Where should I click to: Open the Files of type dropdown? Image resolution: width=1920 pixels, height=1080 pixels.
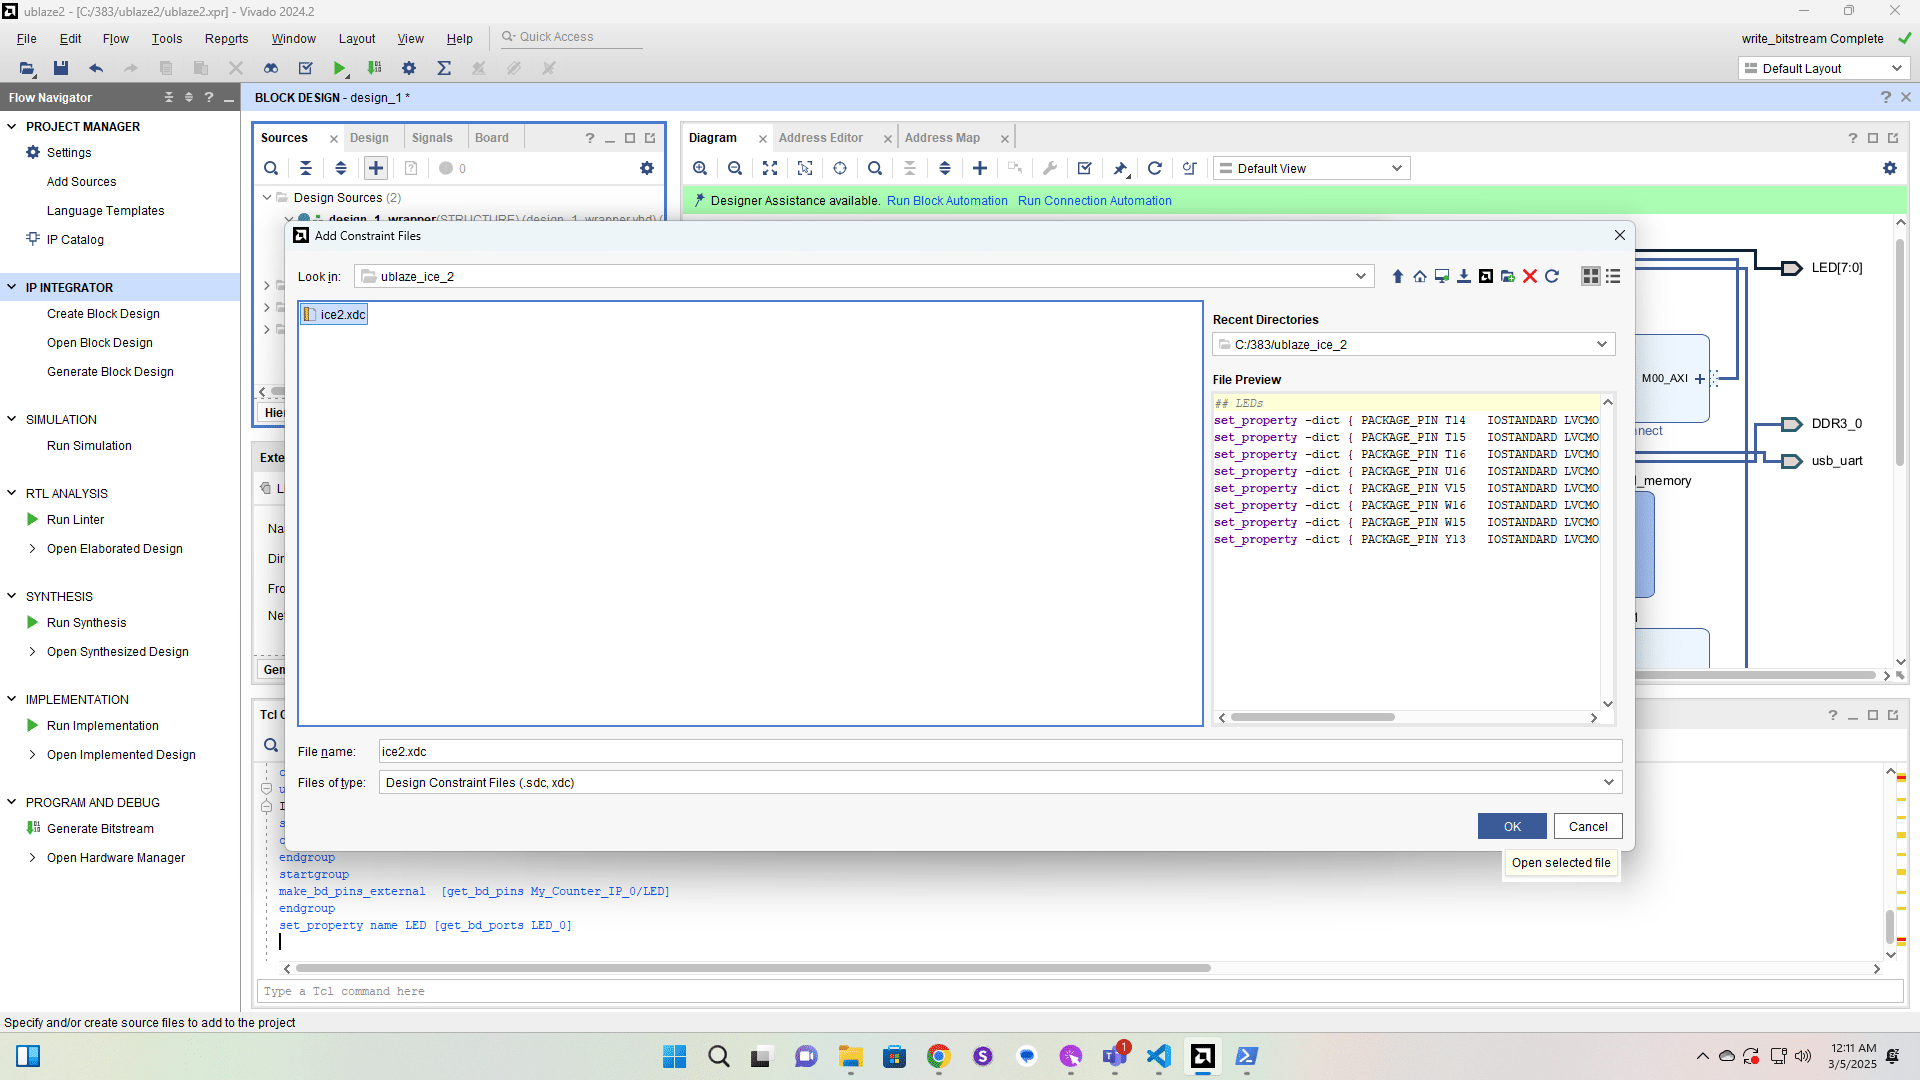pos(1608,783)
